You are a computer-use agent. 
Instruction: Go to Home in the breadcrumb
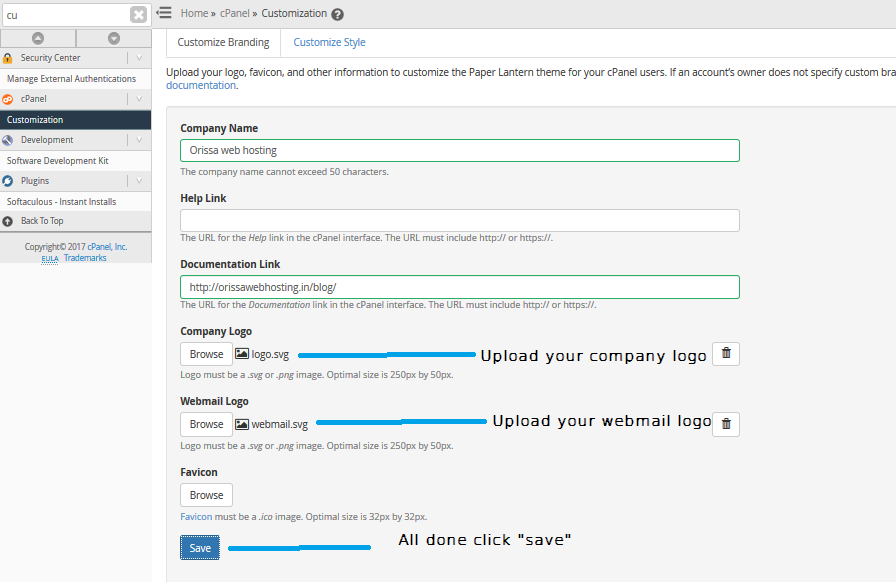click(194, 13)
